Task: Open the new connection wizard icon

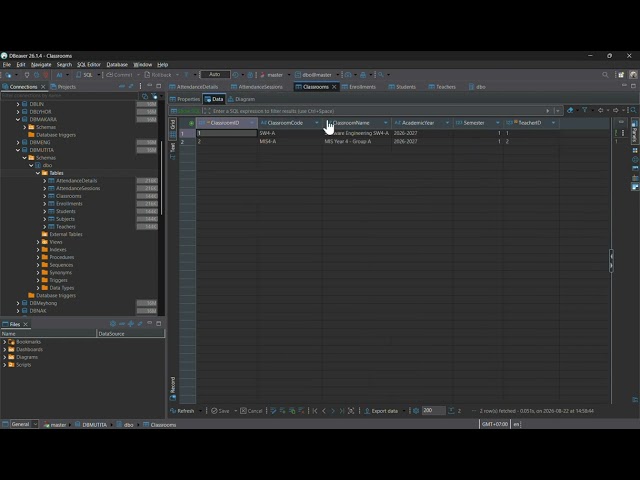Action: click(x=8, y=75)
